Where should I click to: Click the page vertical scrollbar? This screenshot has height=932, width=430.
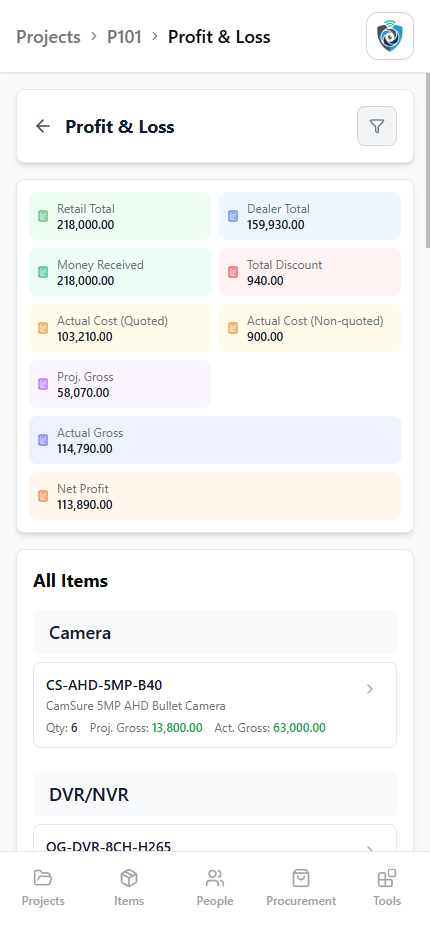[427, 160]
